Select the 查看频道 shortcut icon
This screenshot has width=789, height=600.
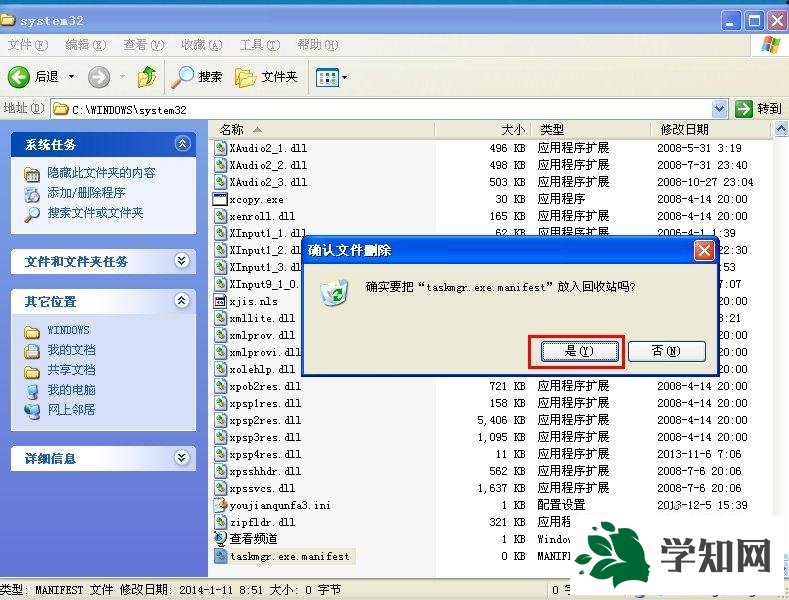click(220, 539)
